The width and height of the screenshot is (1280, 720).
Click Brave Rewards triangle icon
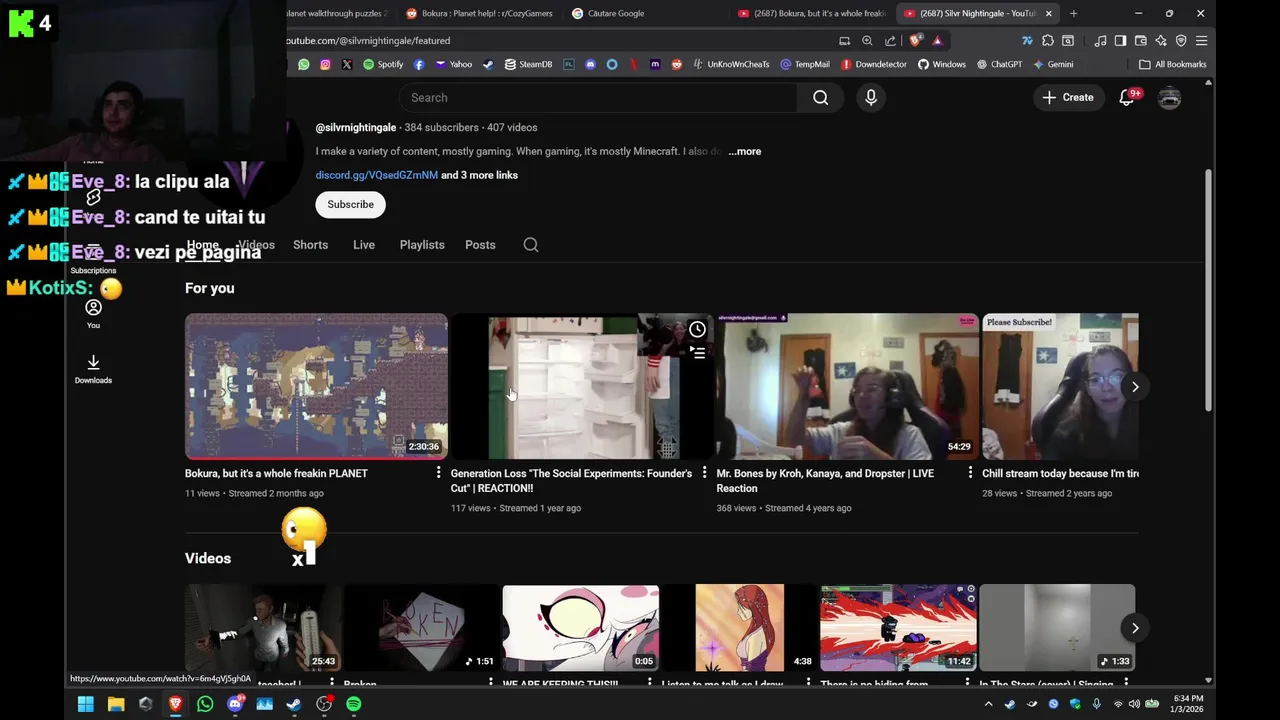[937, 41]
